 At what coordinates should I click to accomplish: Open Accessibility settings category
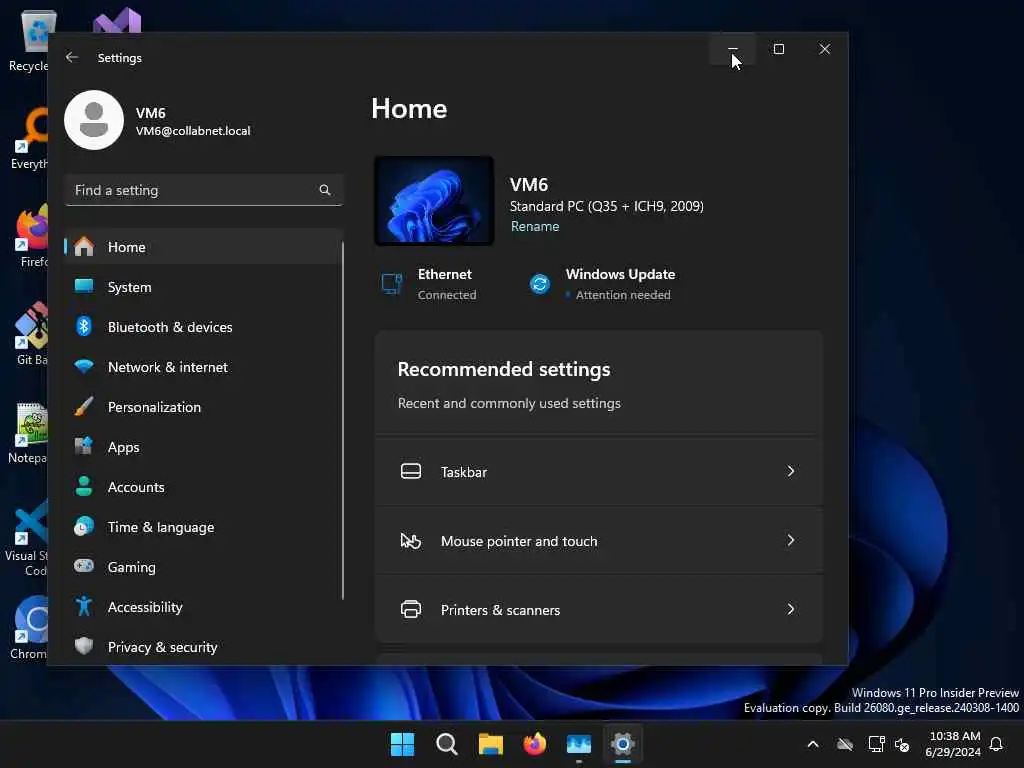click(203, 607)
